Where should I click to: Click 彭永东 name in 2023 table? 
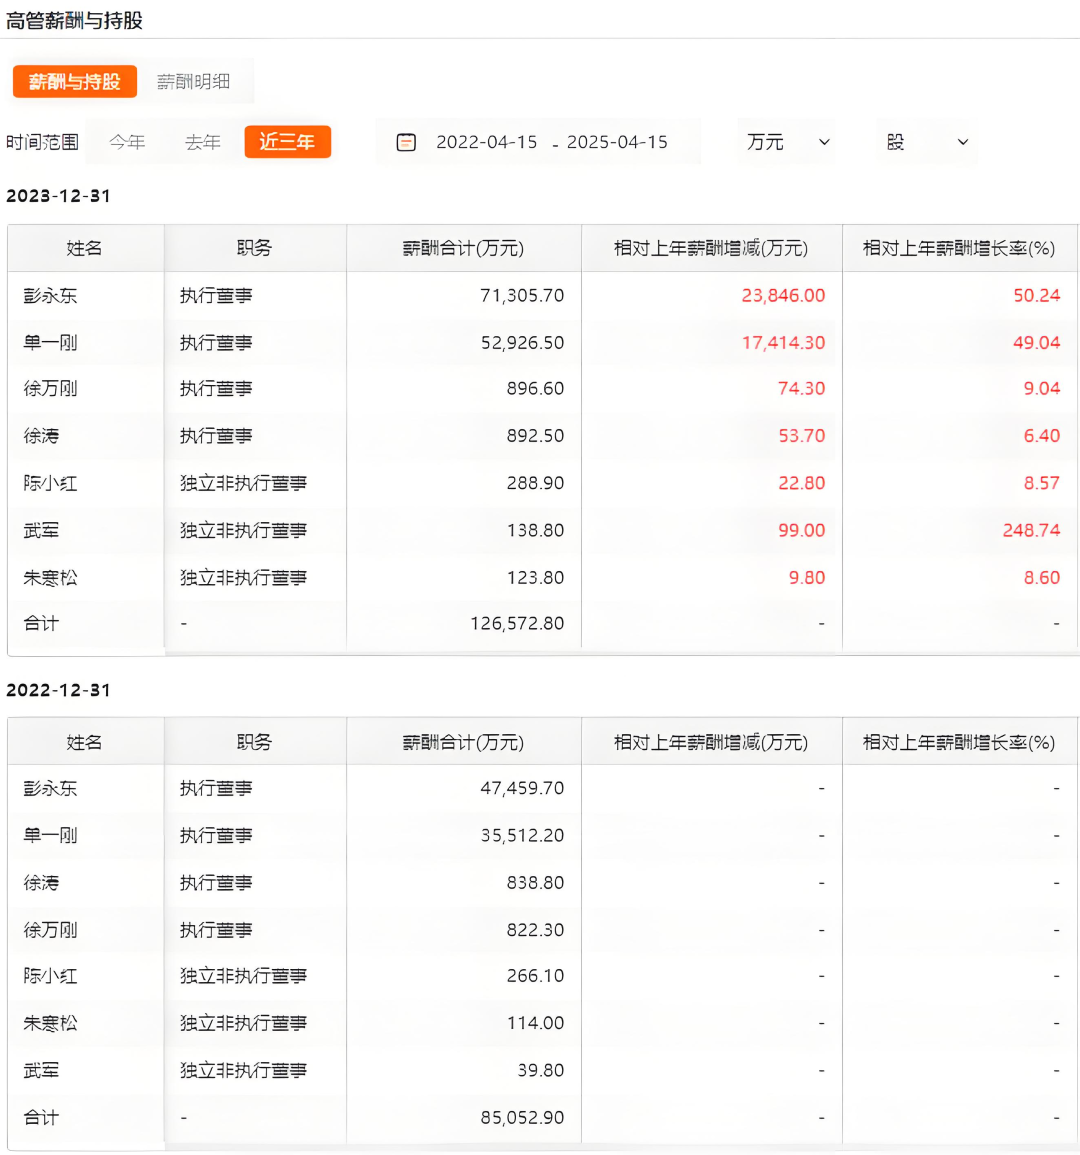coord(50,296)
